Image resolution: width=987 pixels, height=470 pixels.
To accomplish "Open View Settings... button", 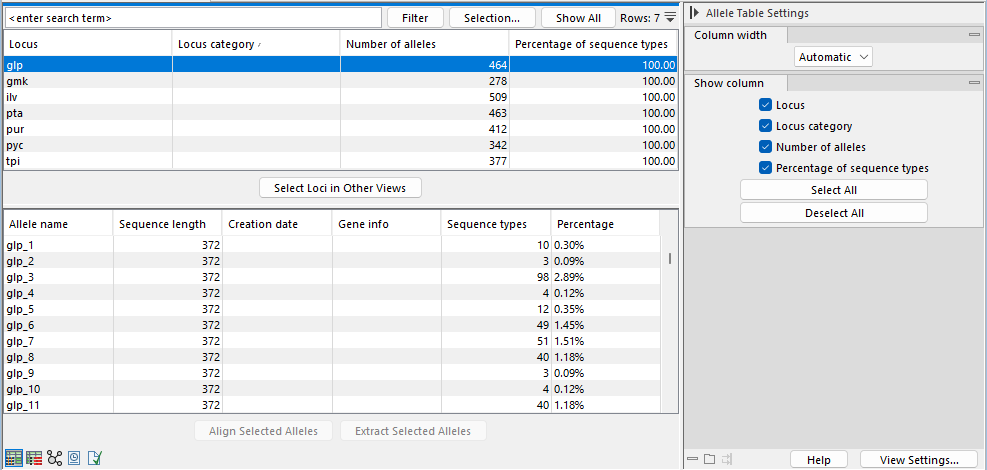I will [x=919, y=460].
